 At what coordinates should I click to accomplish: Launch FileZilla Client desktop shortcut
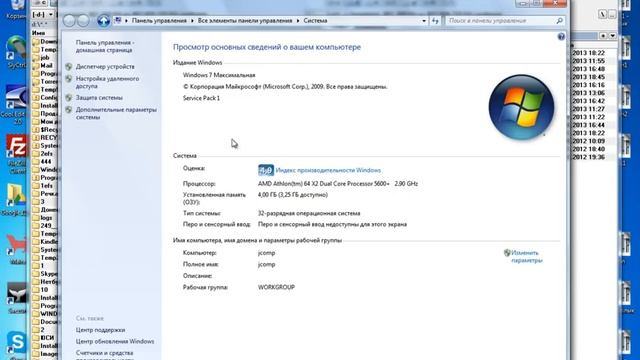coord(16,154)
